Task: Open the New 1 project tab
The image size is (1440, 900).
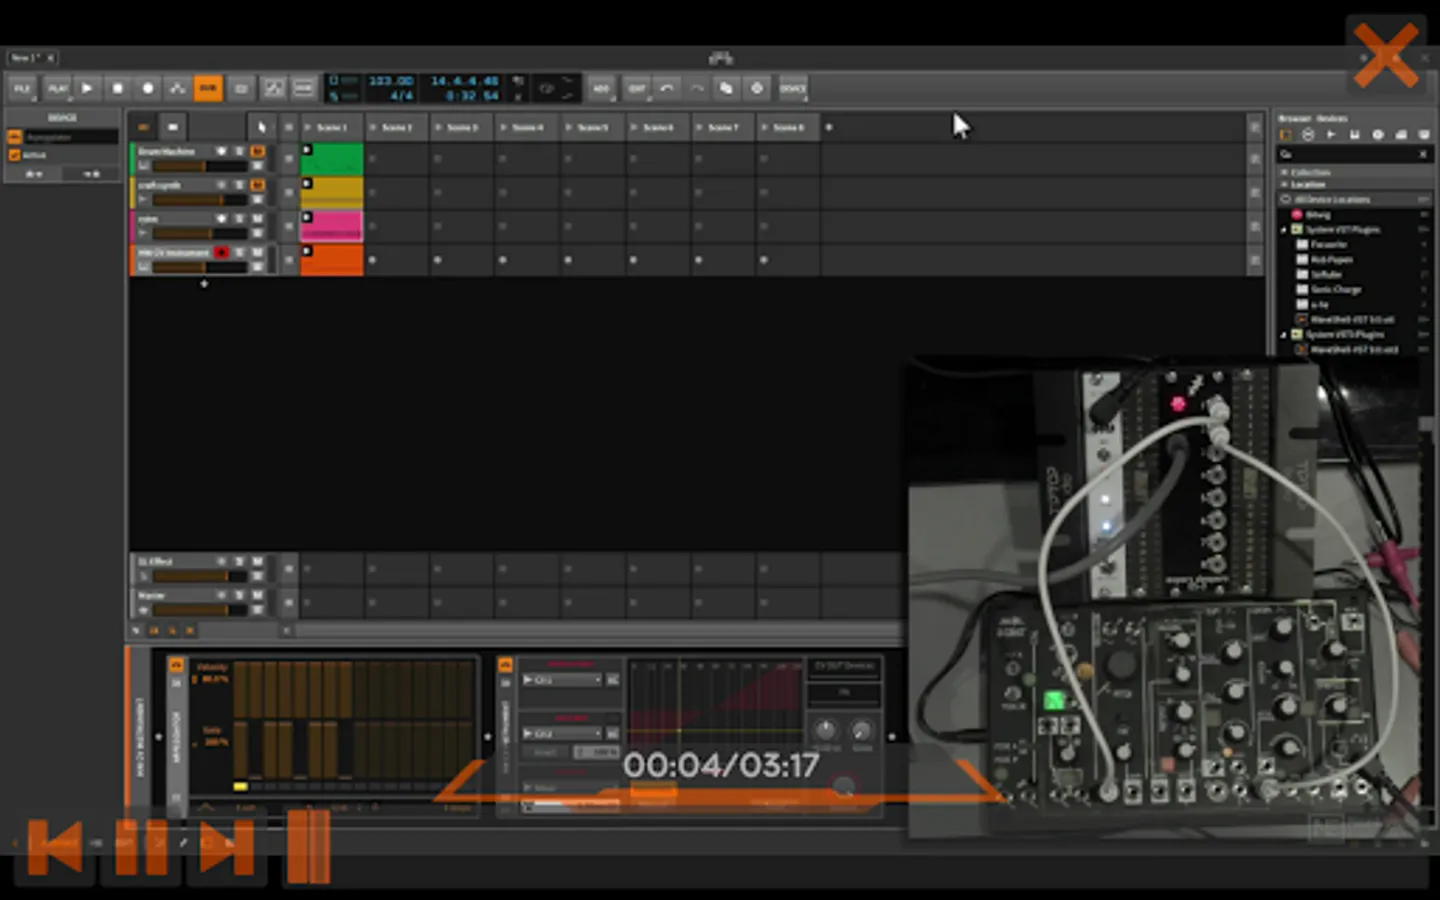Action: tap(24, 58)
